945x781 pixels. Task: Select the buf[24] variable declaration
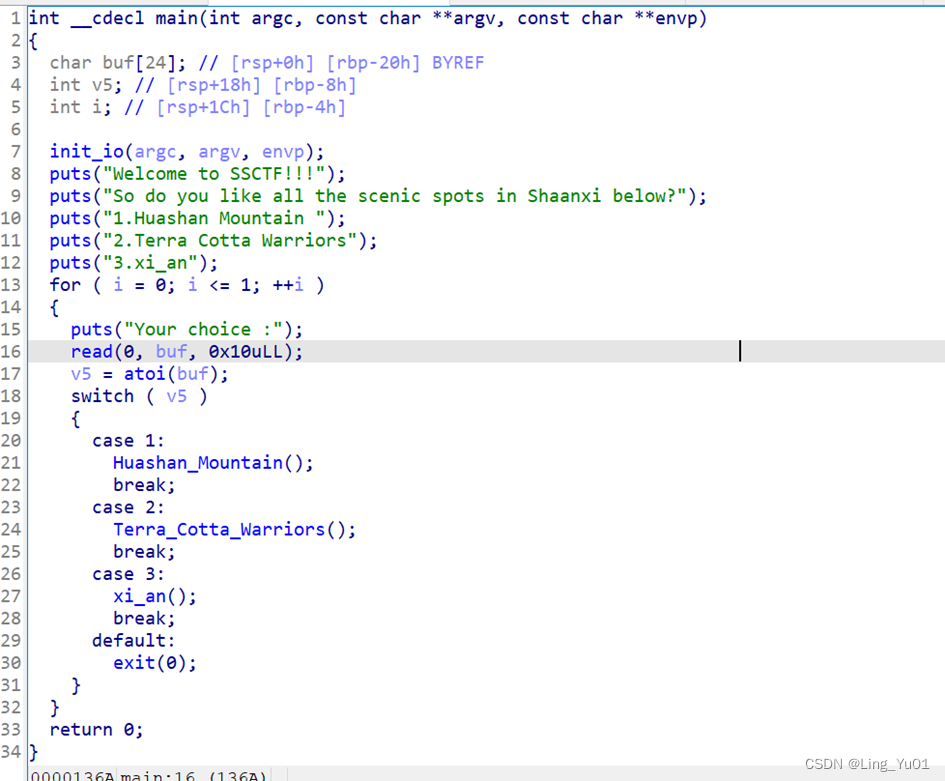tap(118, 63)
